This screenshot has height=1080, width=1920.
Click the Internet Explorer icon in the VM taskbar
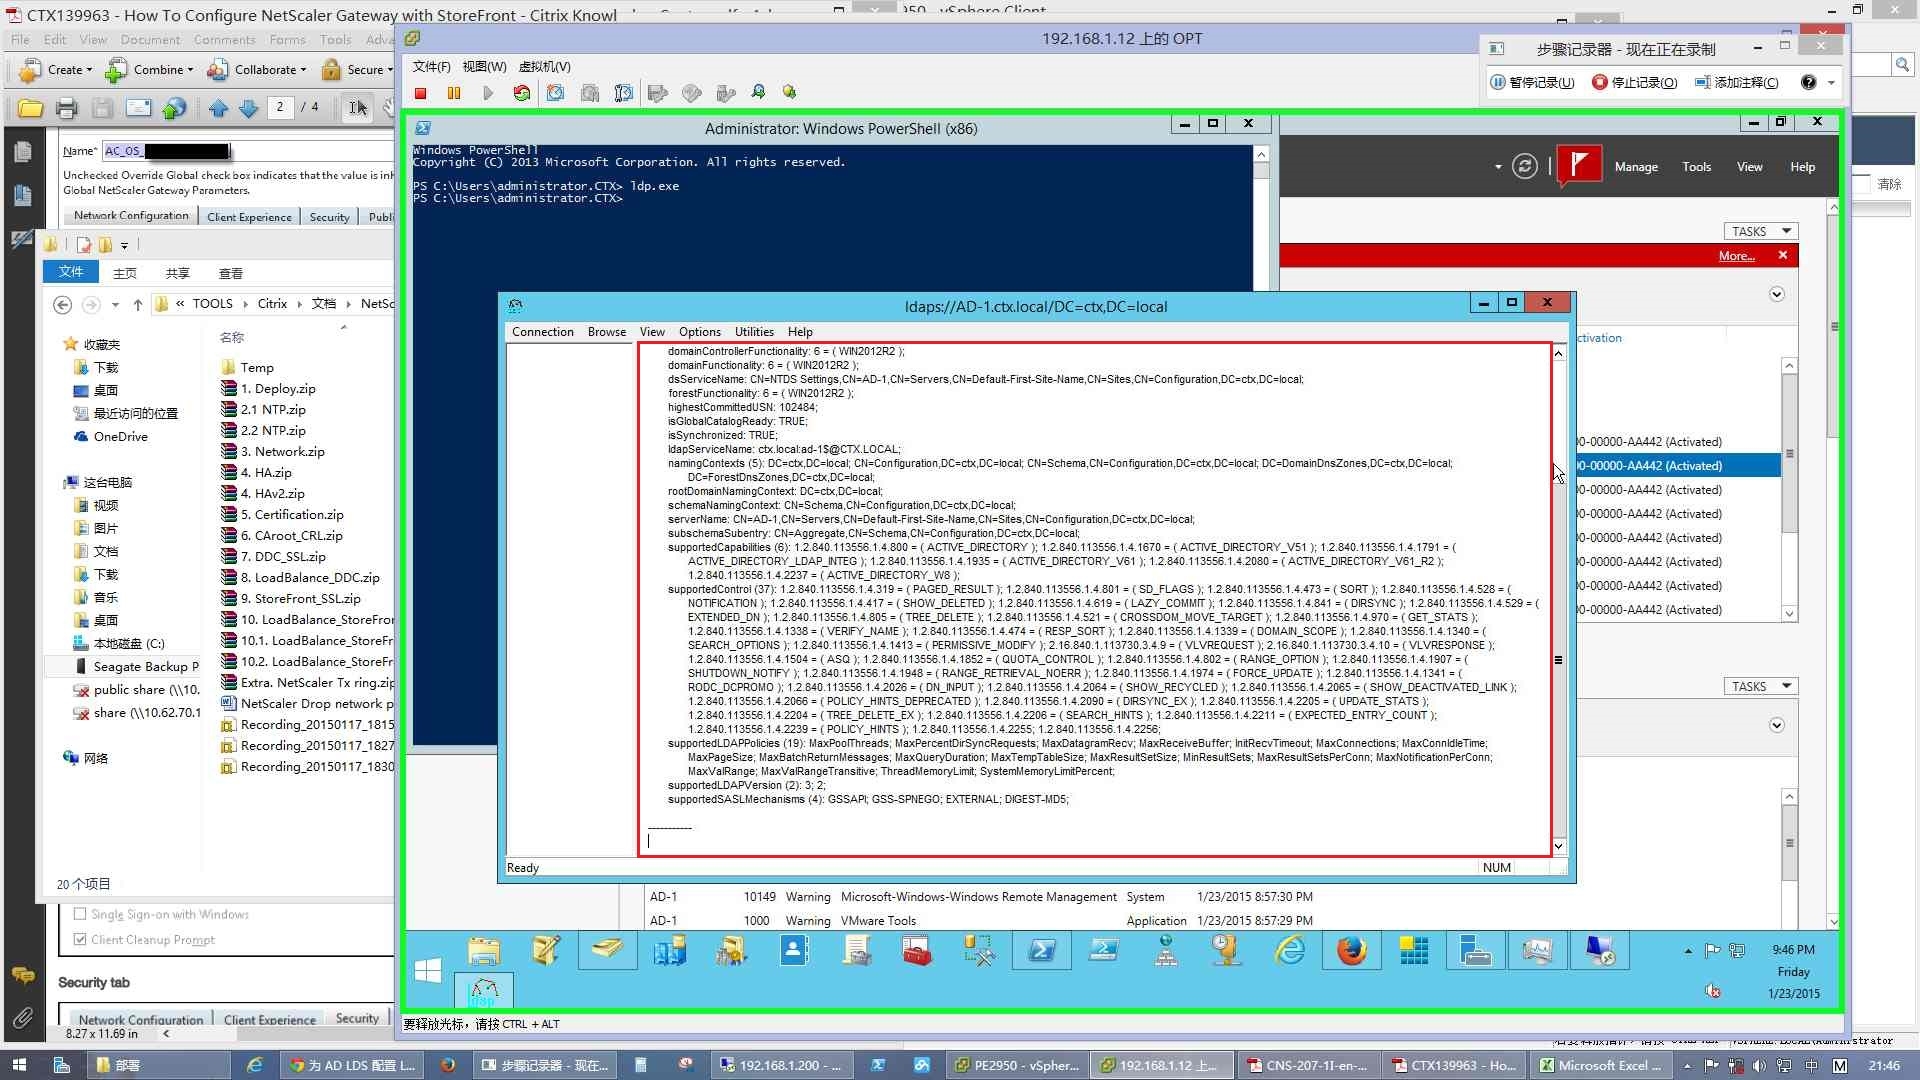click(1290, 951)
